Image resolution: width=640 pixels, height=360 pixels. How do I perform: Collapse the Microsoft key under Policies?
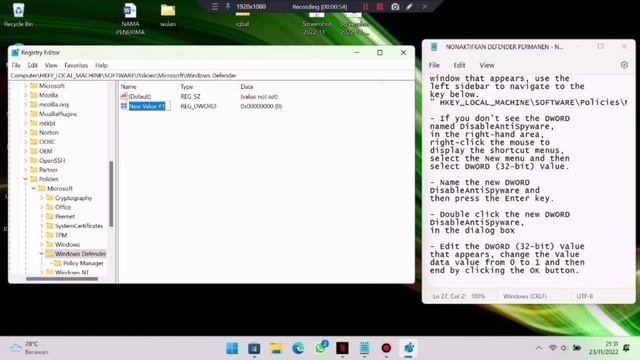[x=33, y=189]
